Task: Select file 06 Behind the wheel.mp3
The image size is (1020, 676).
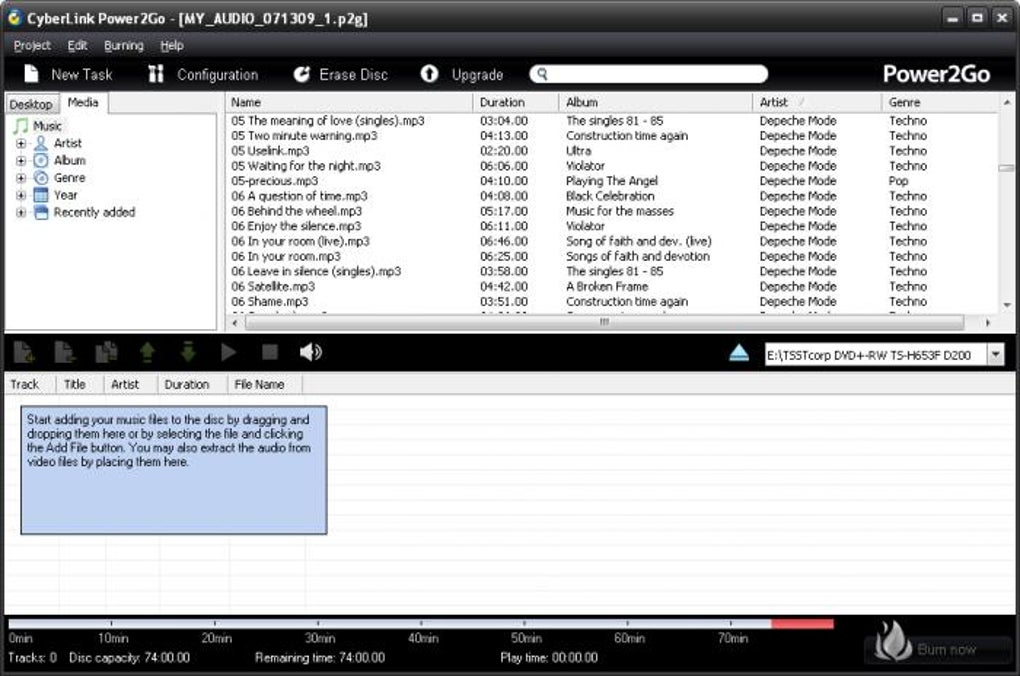Action: click(x=297, y=211)
